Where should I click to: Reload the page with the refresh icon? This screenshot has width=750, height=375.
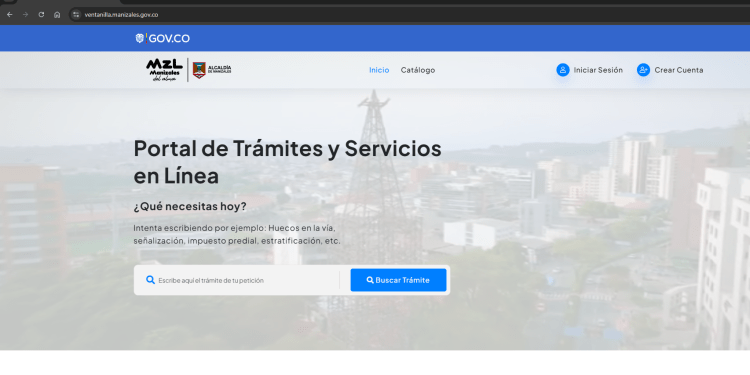coord(41,15)
